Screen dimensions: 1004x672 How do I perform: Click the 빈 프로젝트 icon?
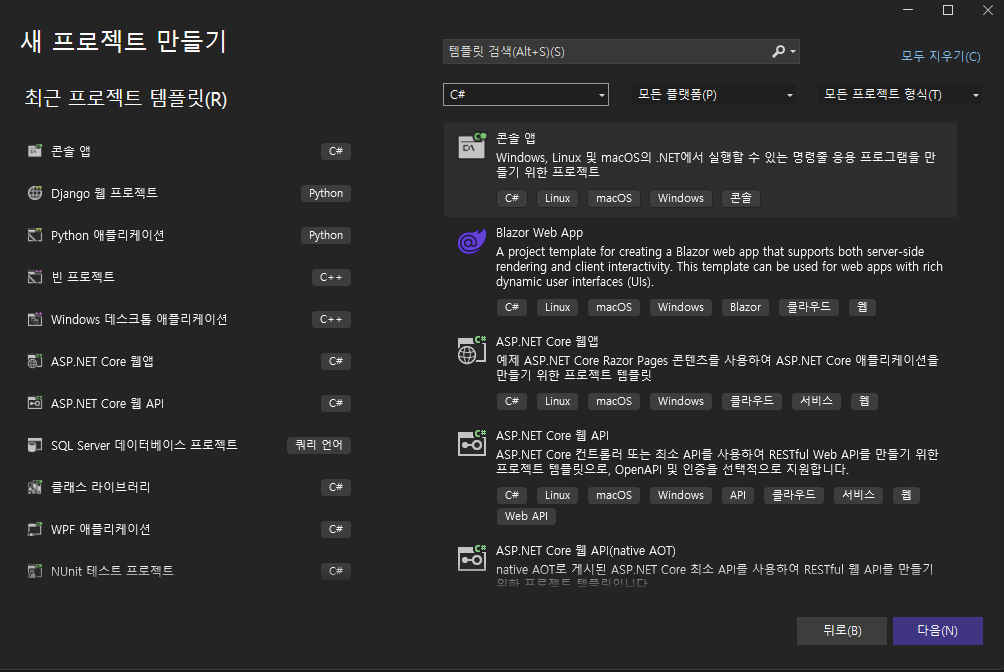point(35,277)
